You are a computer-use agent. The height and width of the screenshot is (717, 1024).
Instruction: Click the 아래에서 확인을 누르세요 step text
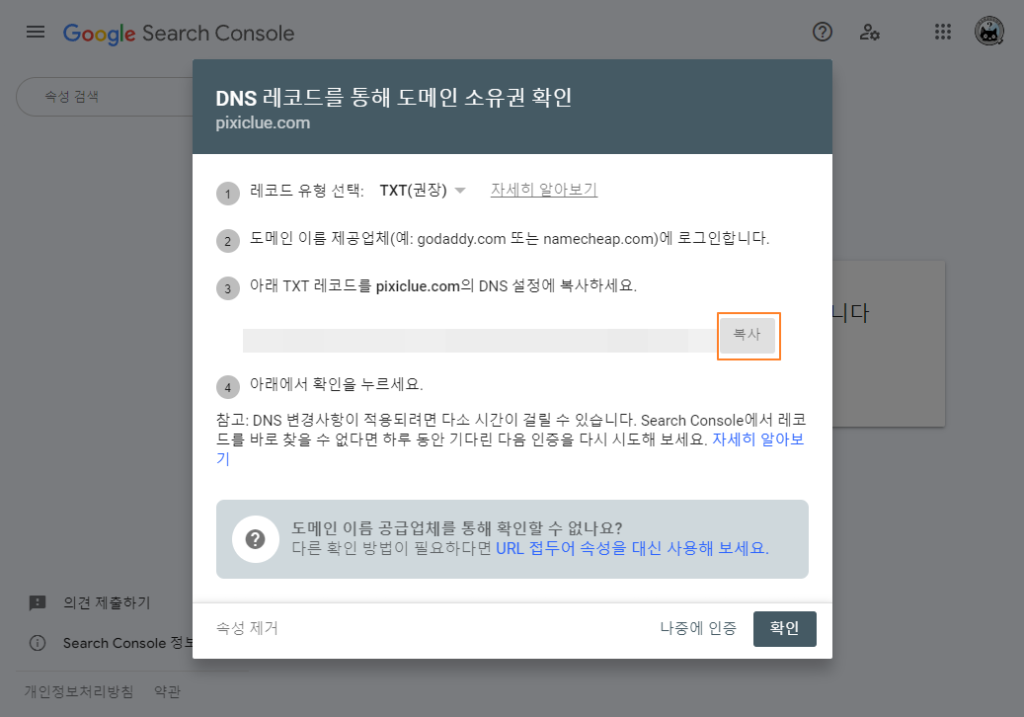pyautogui.click(x=336, y=384)
